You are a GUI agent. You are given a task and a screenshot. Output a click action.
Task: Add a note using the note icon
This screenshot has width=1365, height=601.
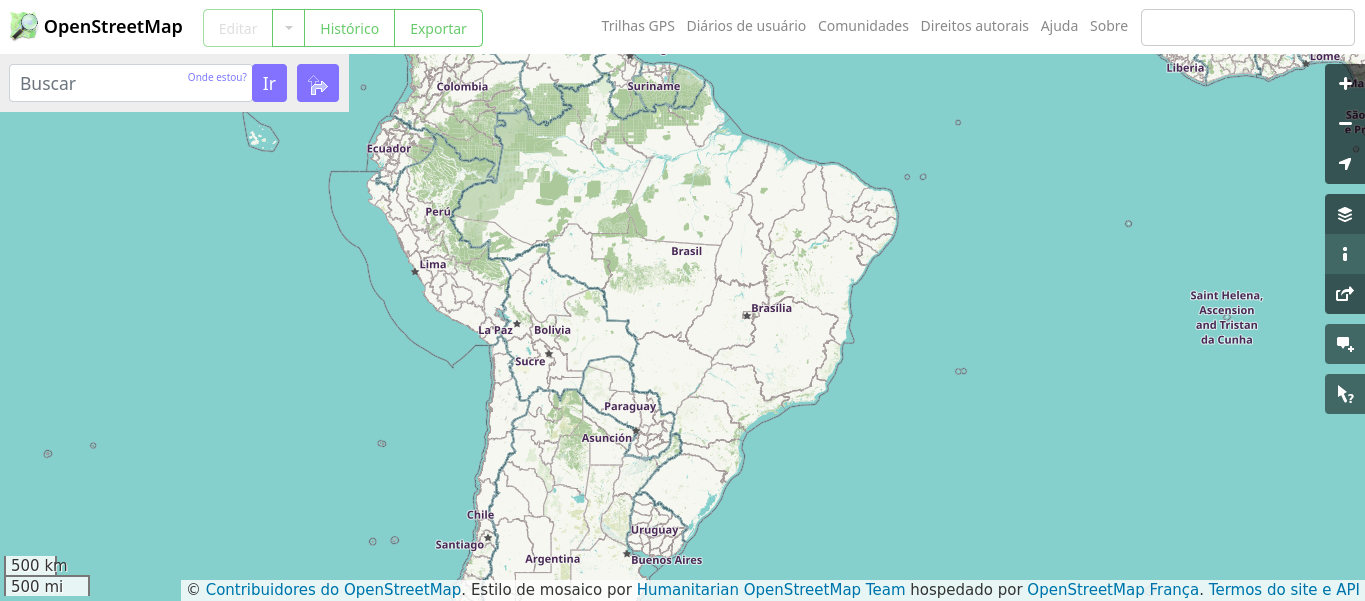[1345, 343]
